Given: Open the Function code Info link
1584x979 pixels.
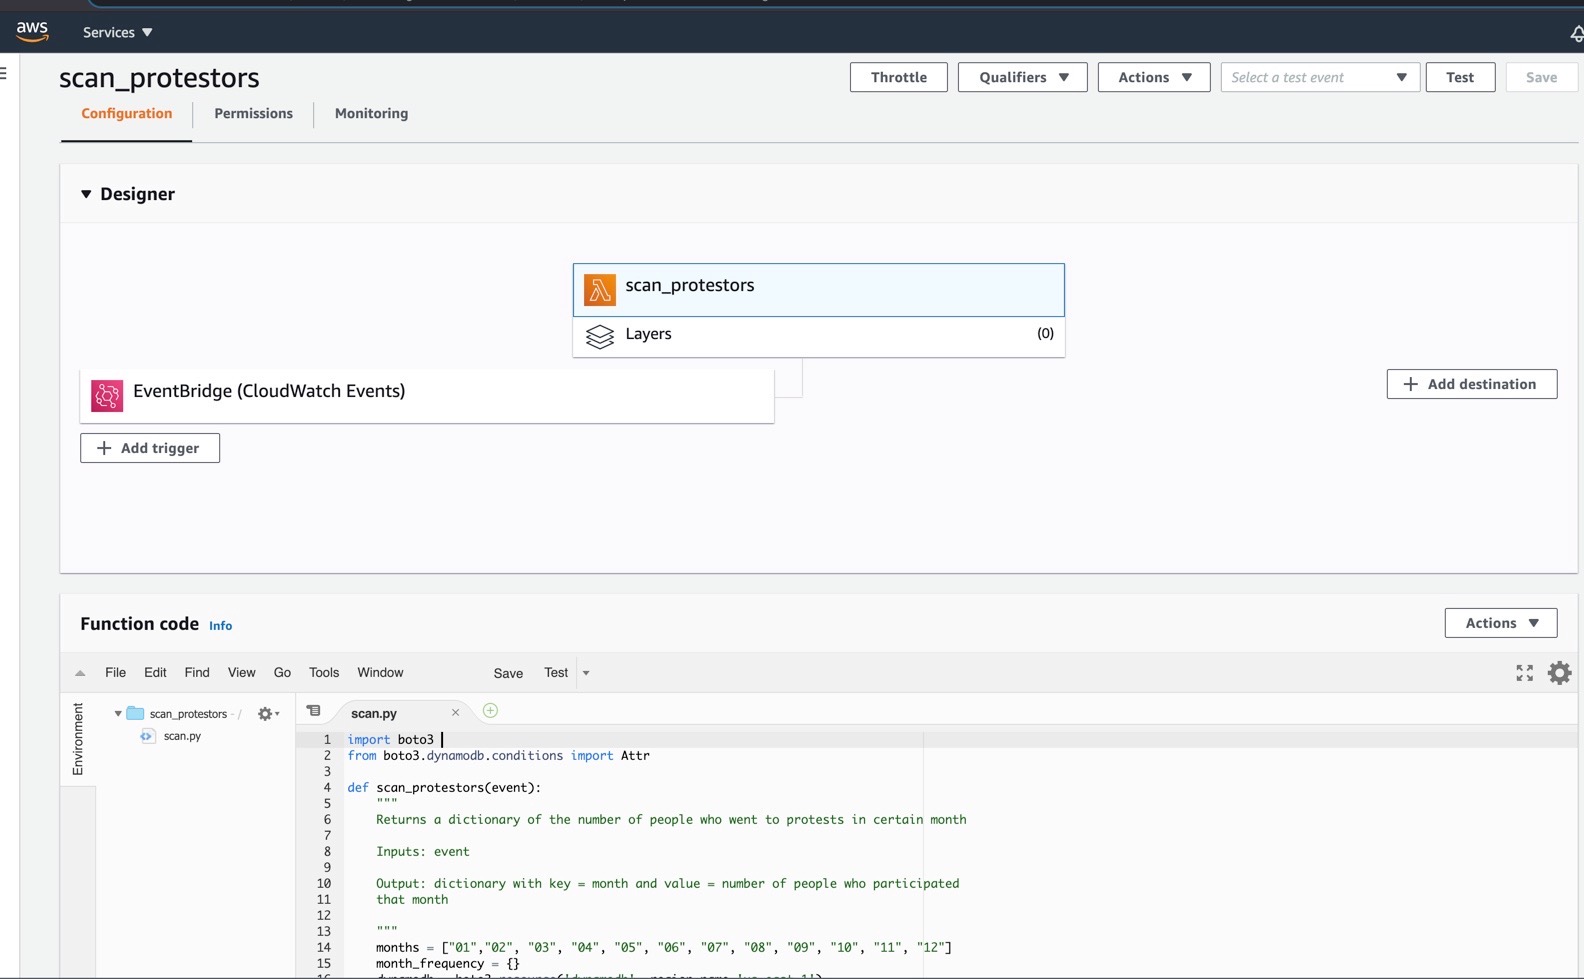Looking at the screenshot, I should pyautogui.click(x=220, y=626).
